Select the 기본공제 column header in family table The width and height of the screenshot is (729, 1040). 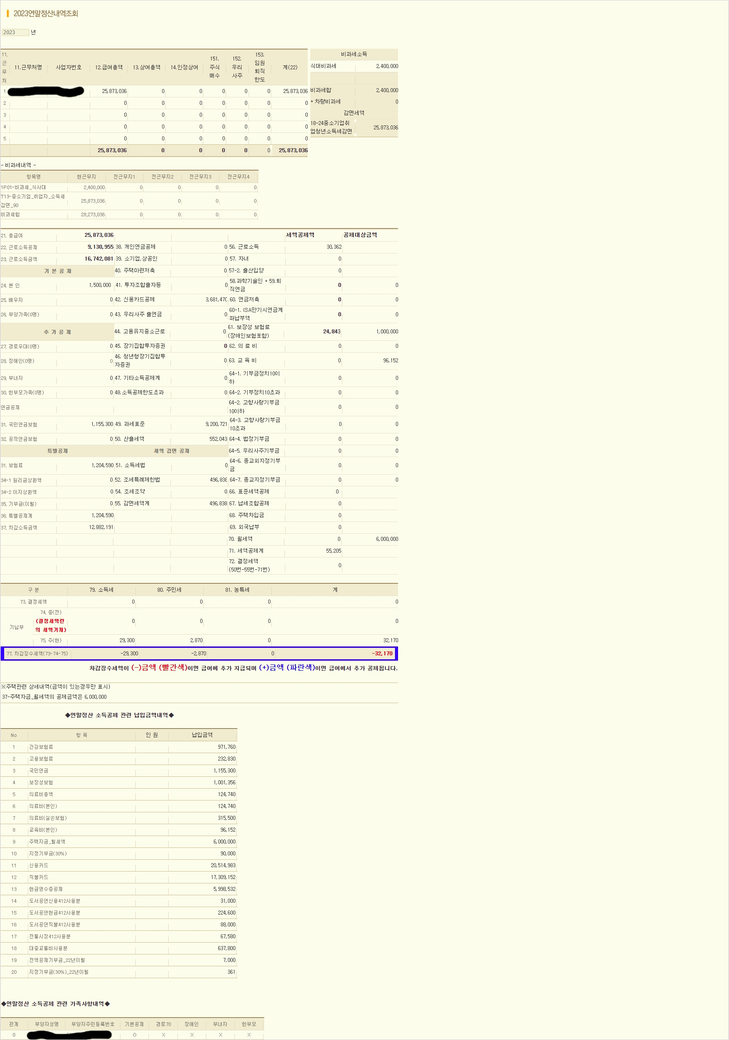pos(134,1023)
